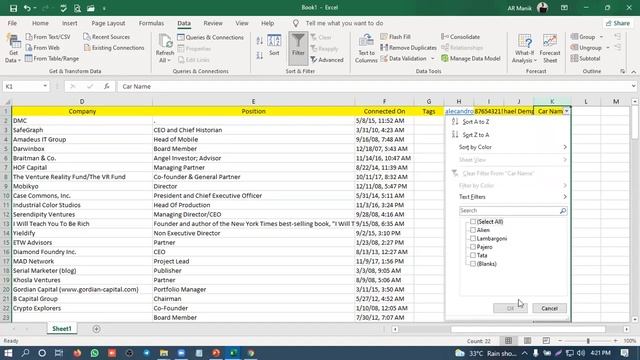Choose From Web import
The image size is (640, 360).
[x=42, y=48]
